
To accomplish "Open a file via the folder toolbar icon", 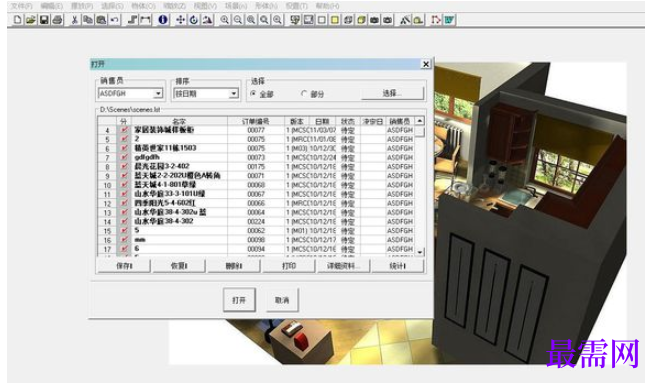I will (31, 20).
